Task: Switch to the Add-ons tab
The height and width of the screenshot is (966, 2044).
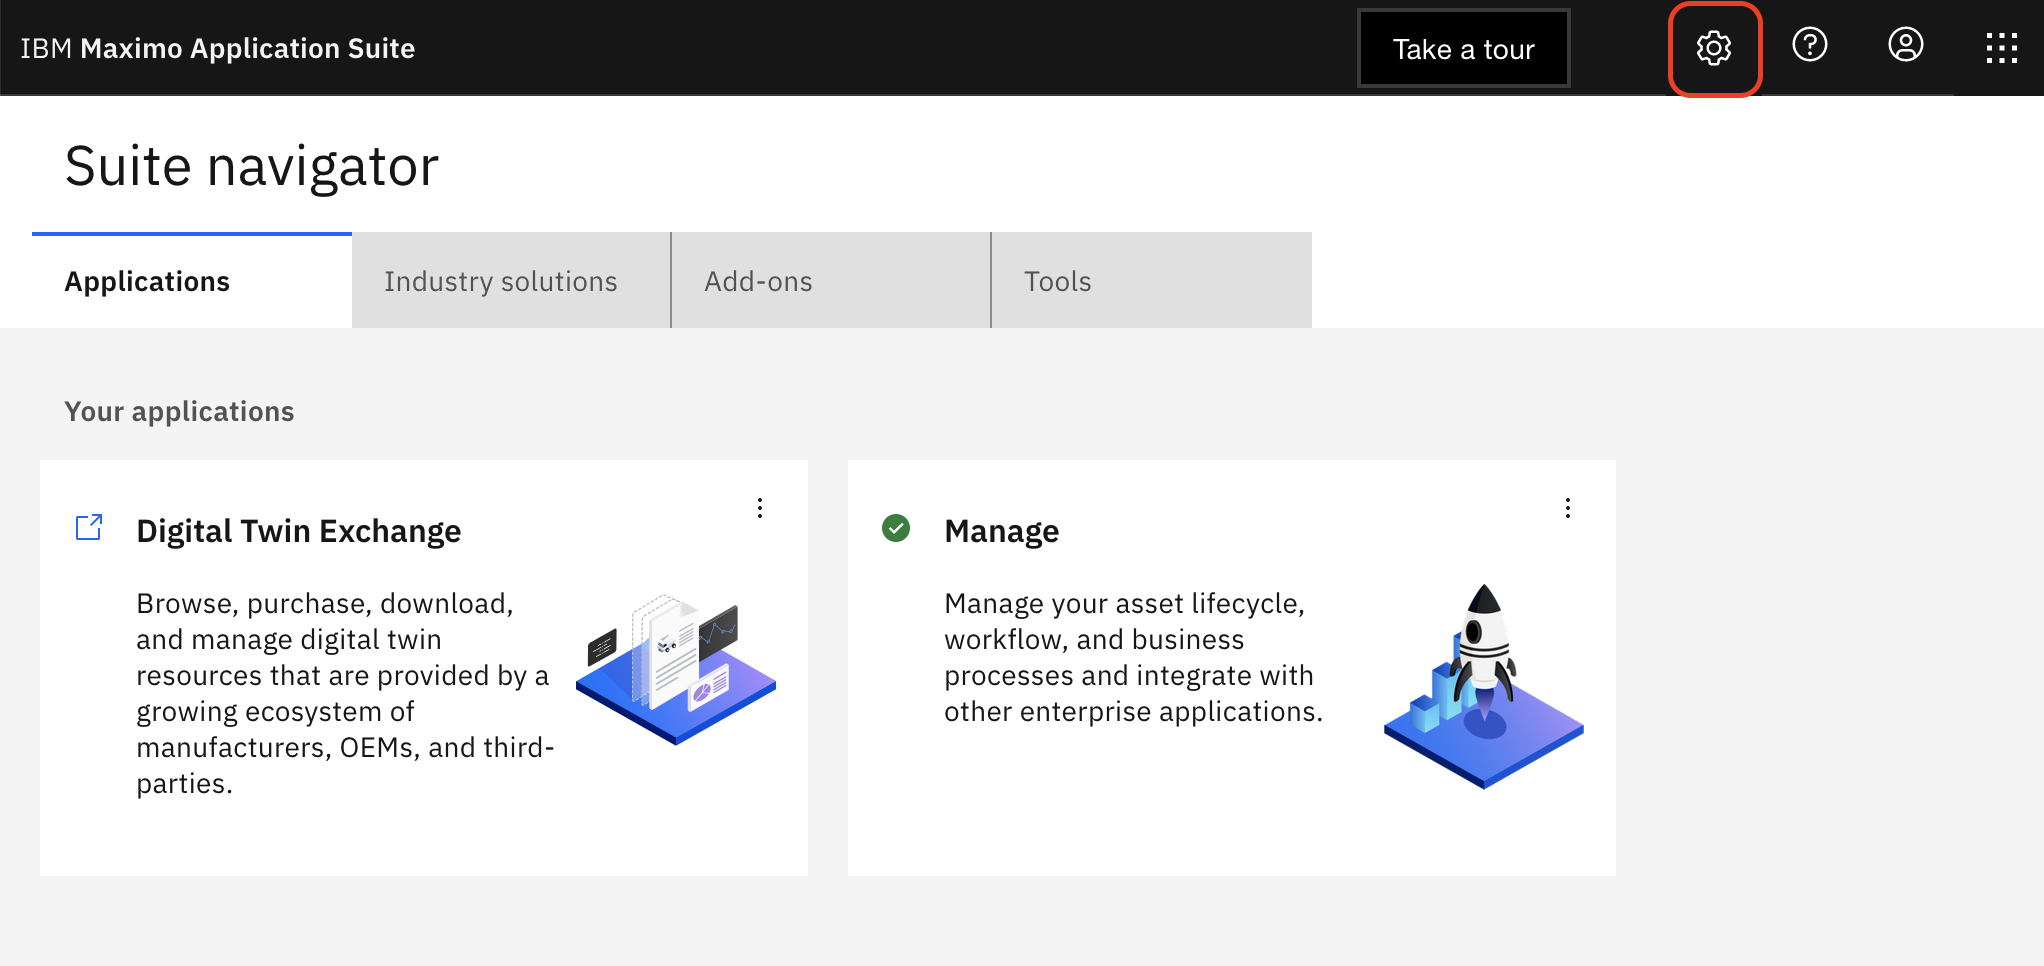Action: 831,281
